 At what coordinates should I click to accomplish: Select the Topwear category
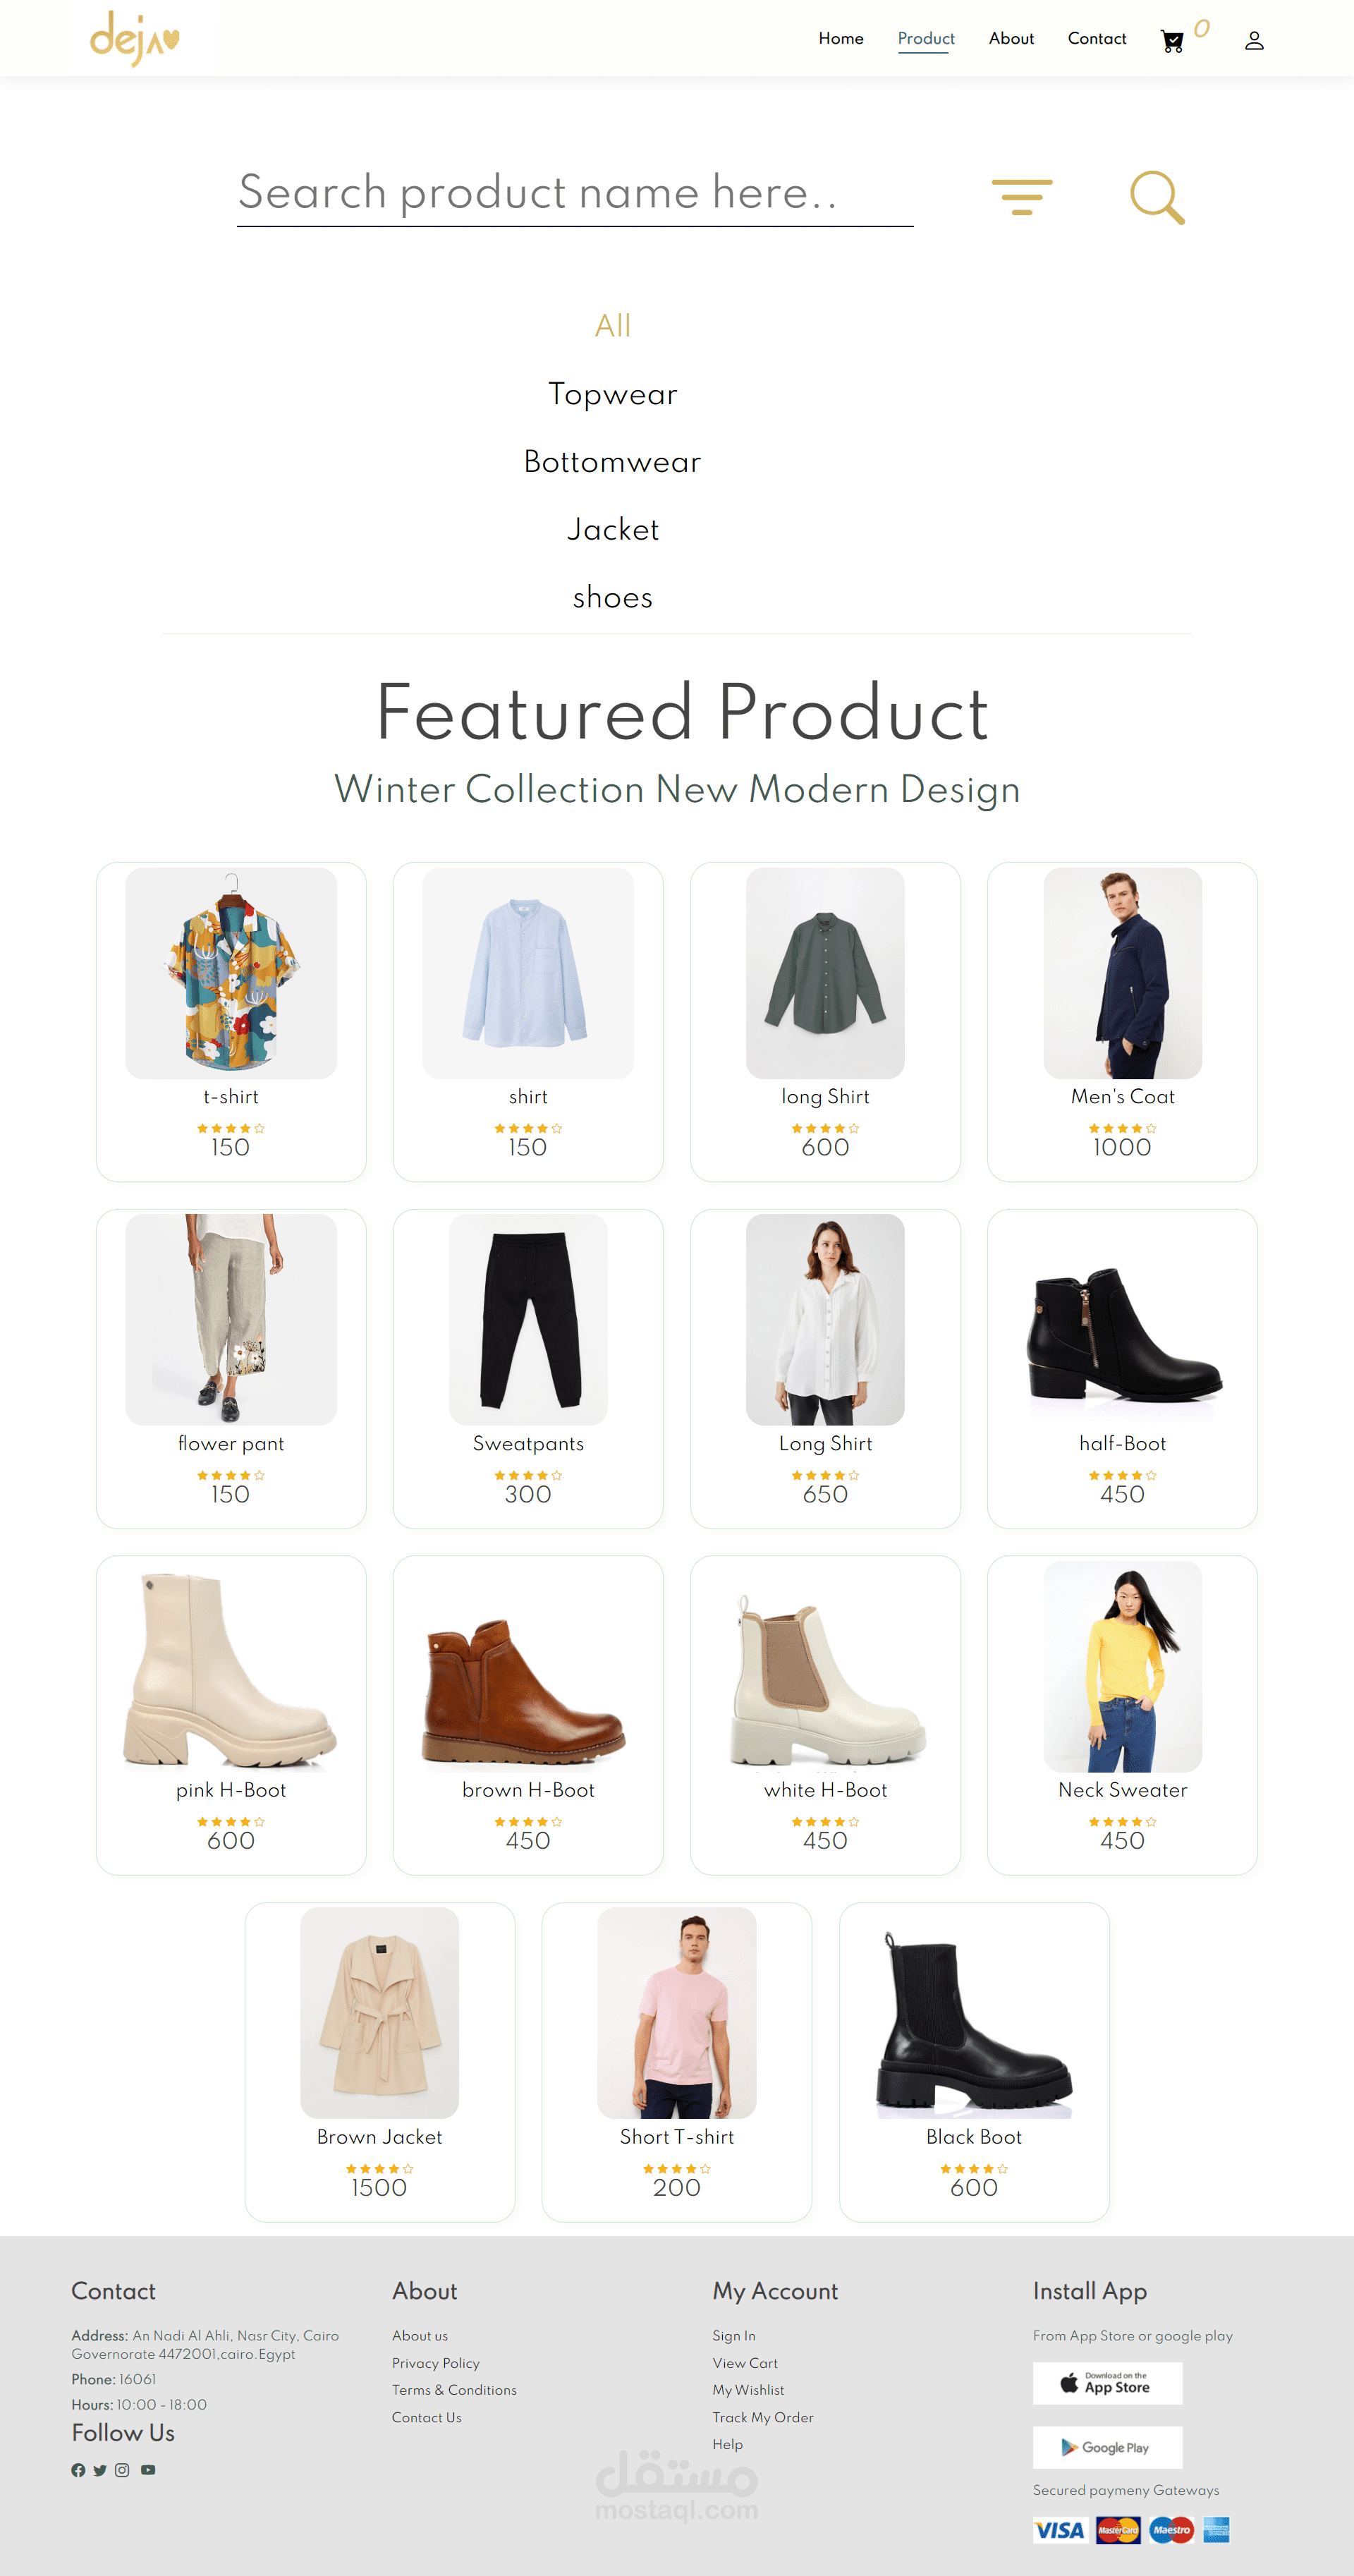pyautogui.click(x=612, y=394)
